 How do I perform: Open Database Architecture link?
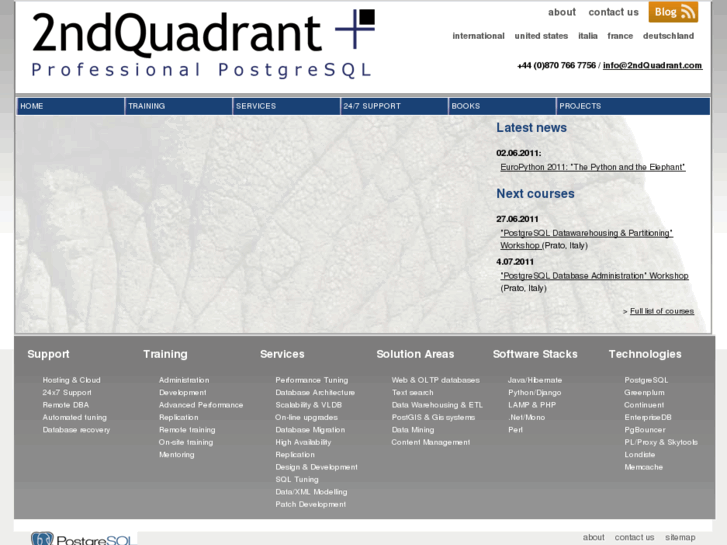coord(315,392)
